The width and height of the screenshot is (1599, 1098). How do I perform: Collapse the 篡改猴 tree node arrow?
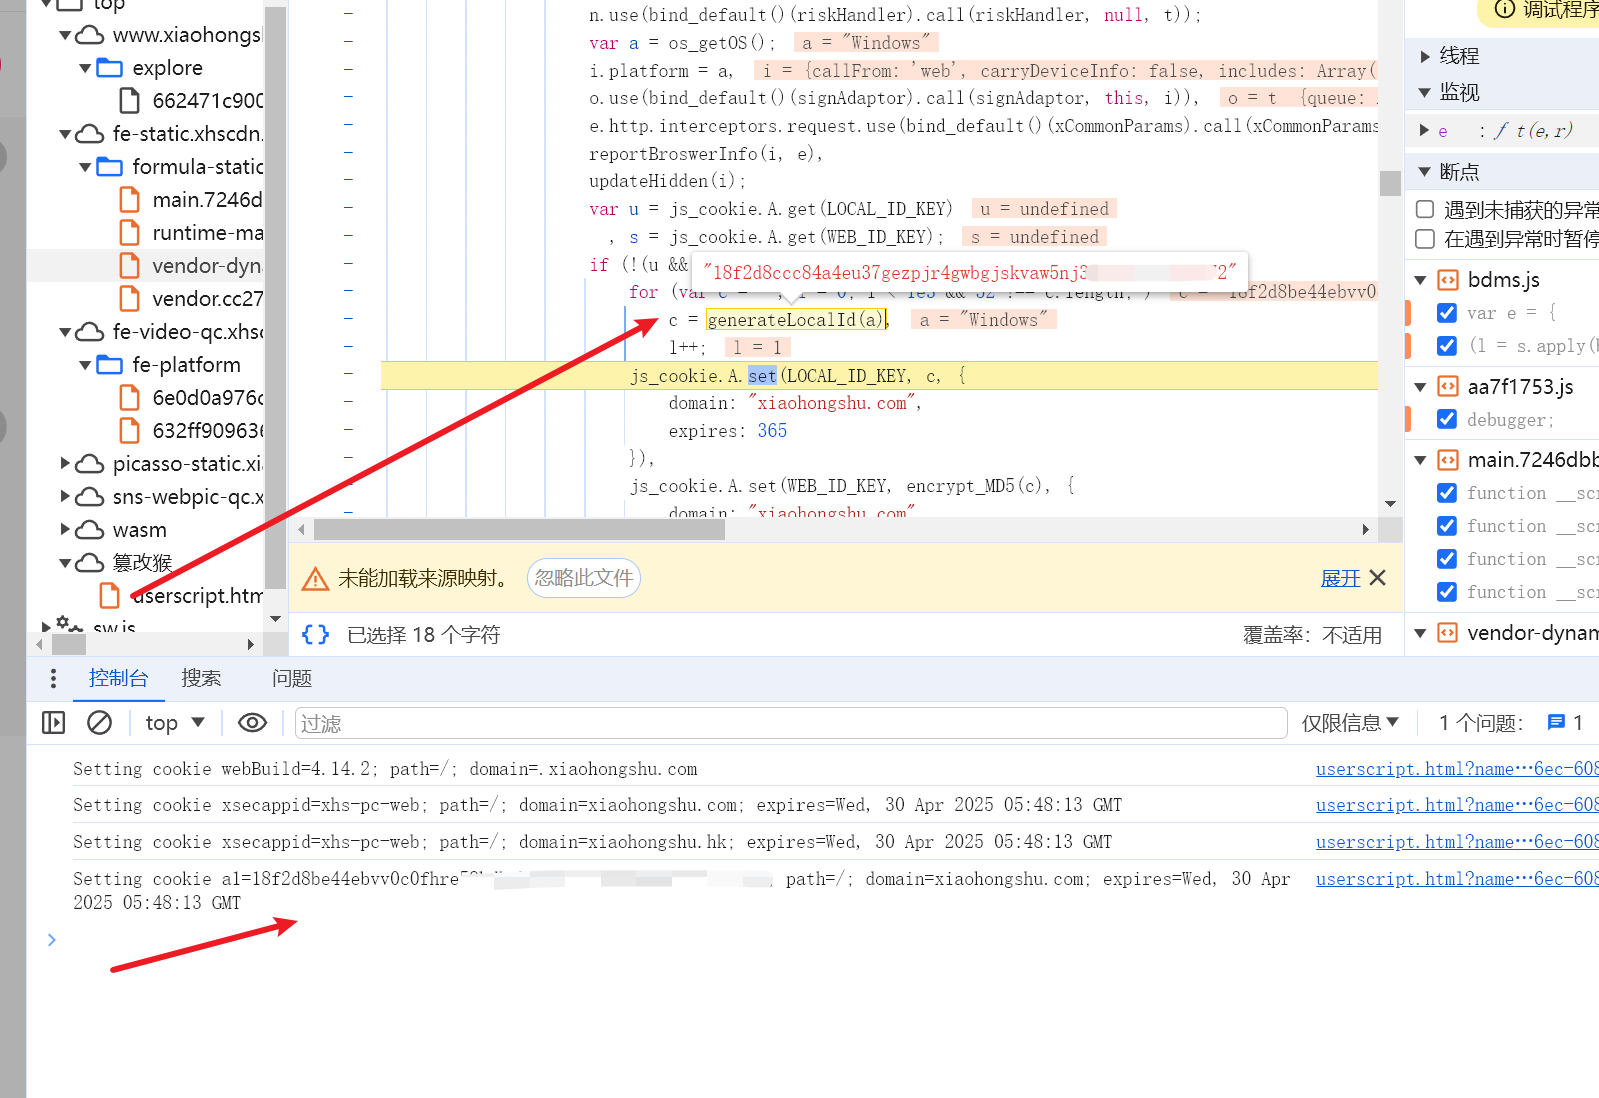pos(65,564)
